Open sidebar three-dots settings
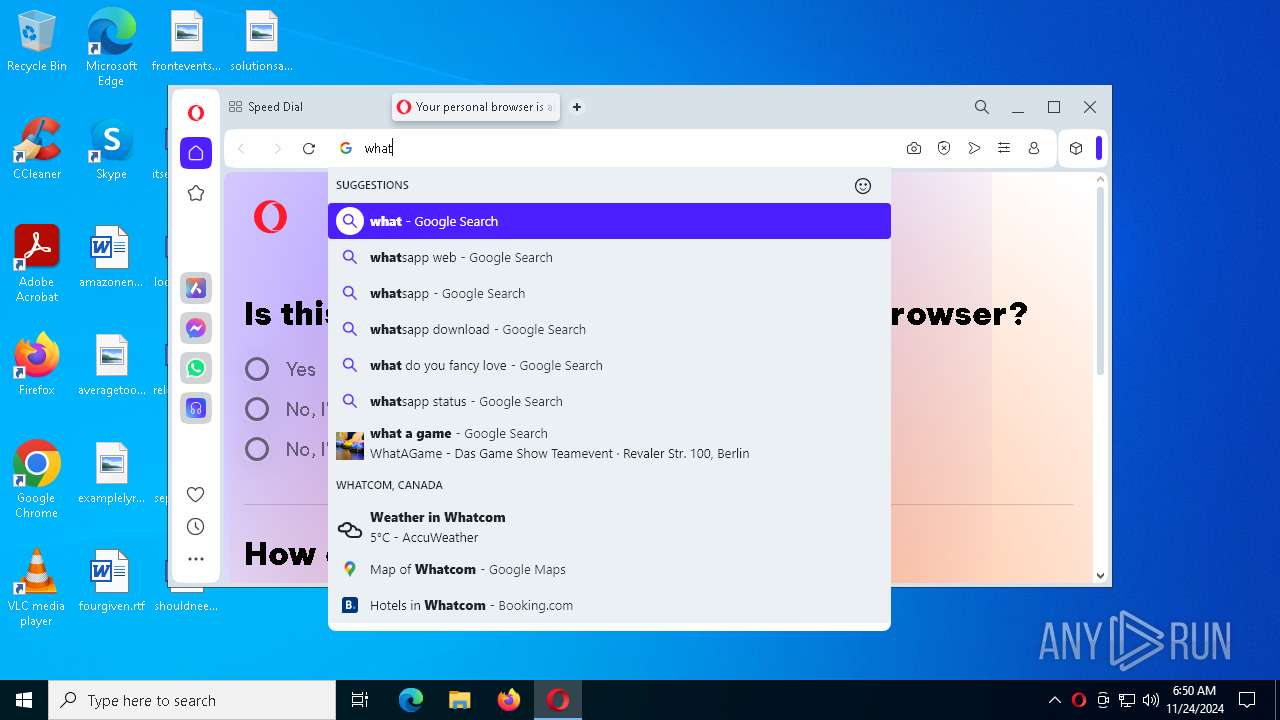 [196, 559]
